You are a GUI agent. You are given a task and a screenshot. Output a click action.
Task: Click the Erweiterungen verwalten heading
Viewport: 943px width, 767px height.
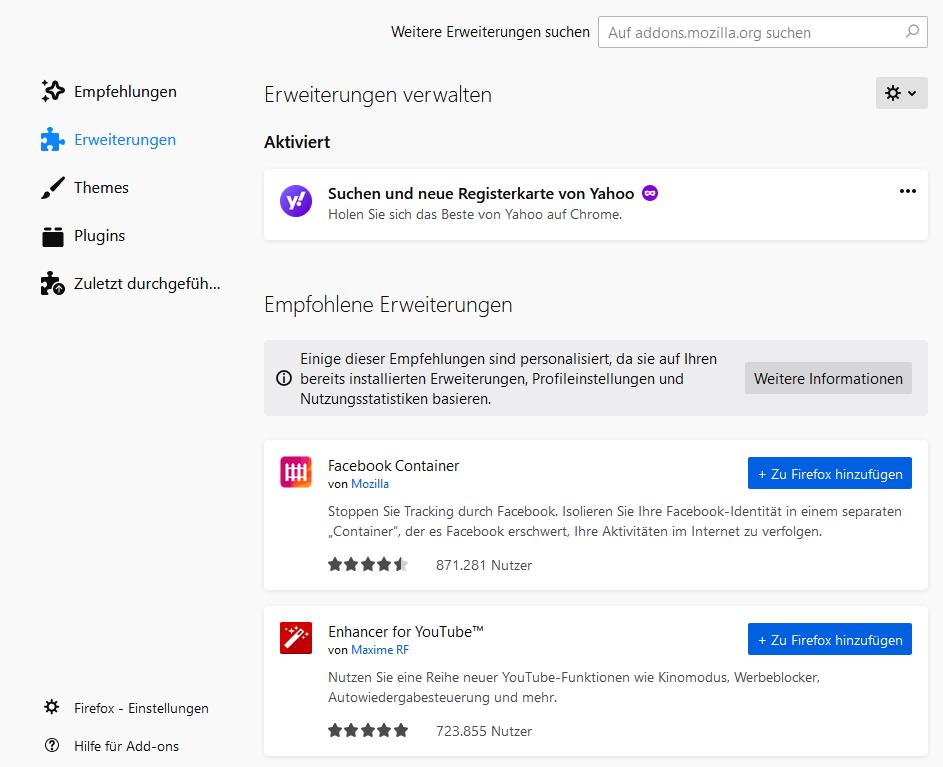coord(378,94)
